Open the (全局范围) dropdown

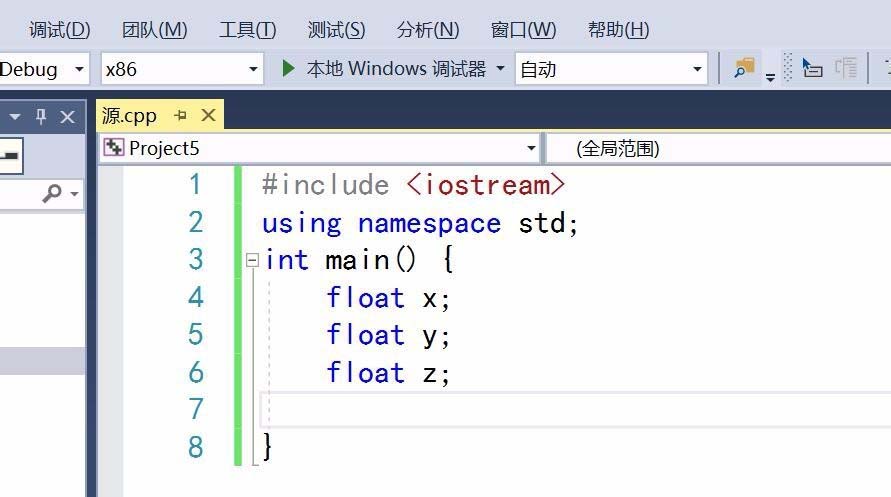coord(719,149)
